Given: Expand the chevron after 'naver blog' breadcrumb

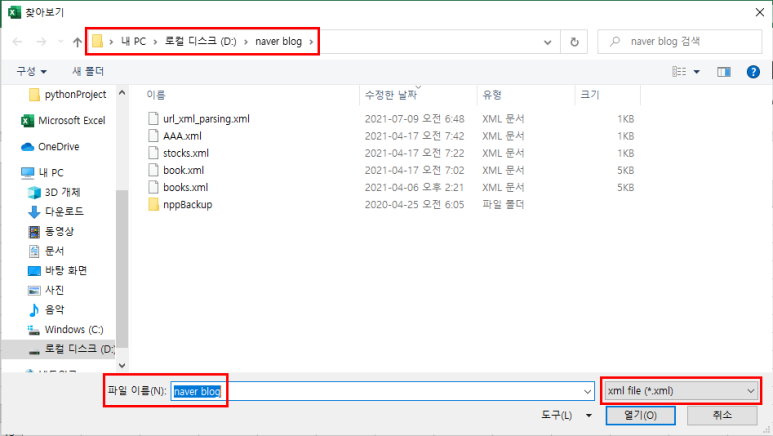Looking at the screenshot, I should tap(311, 41).
